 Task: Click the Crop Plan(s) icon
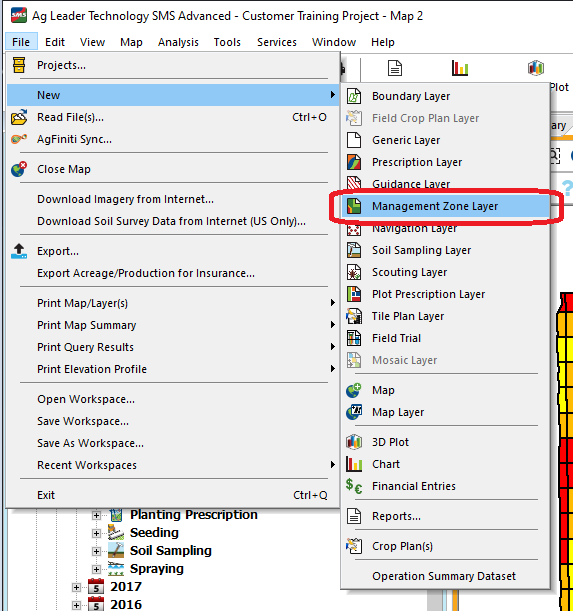click(x=354, y=546)
